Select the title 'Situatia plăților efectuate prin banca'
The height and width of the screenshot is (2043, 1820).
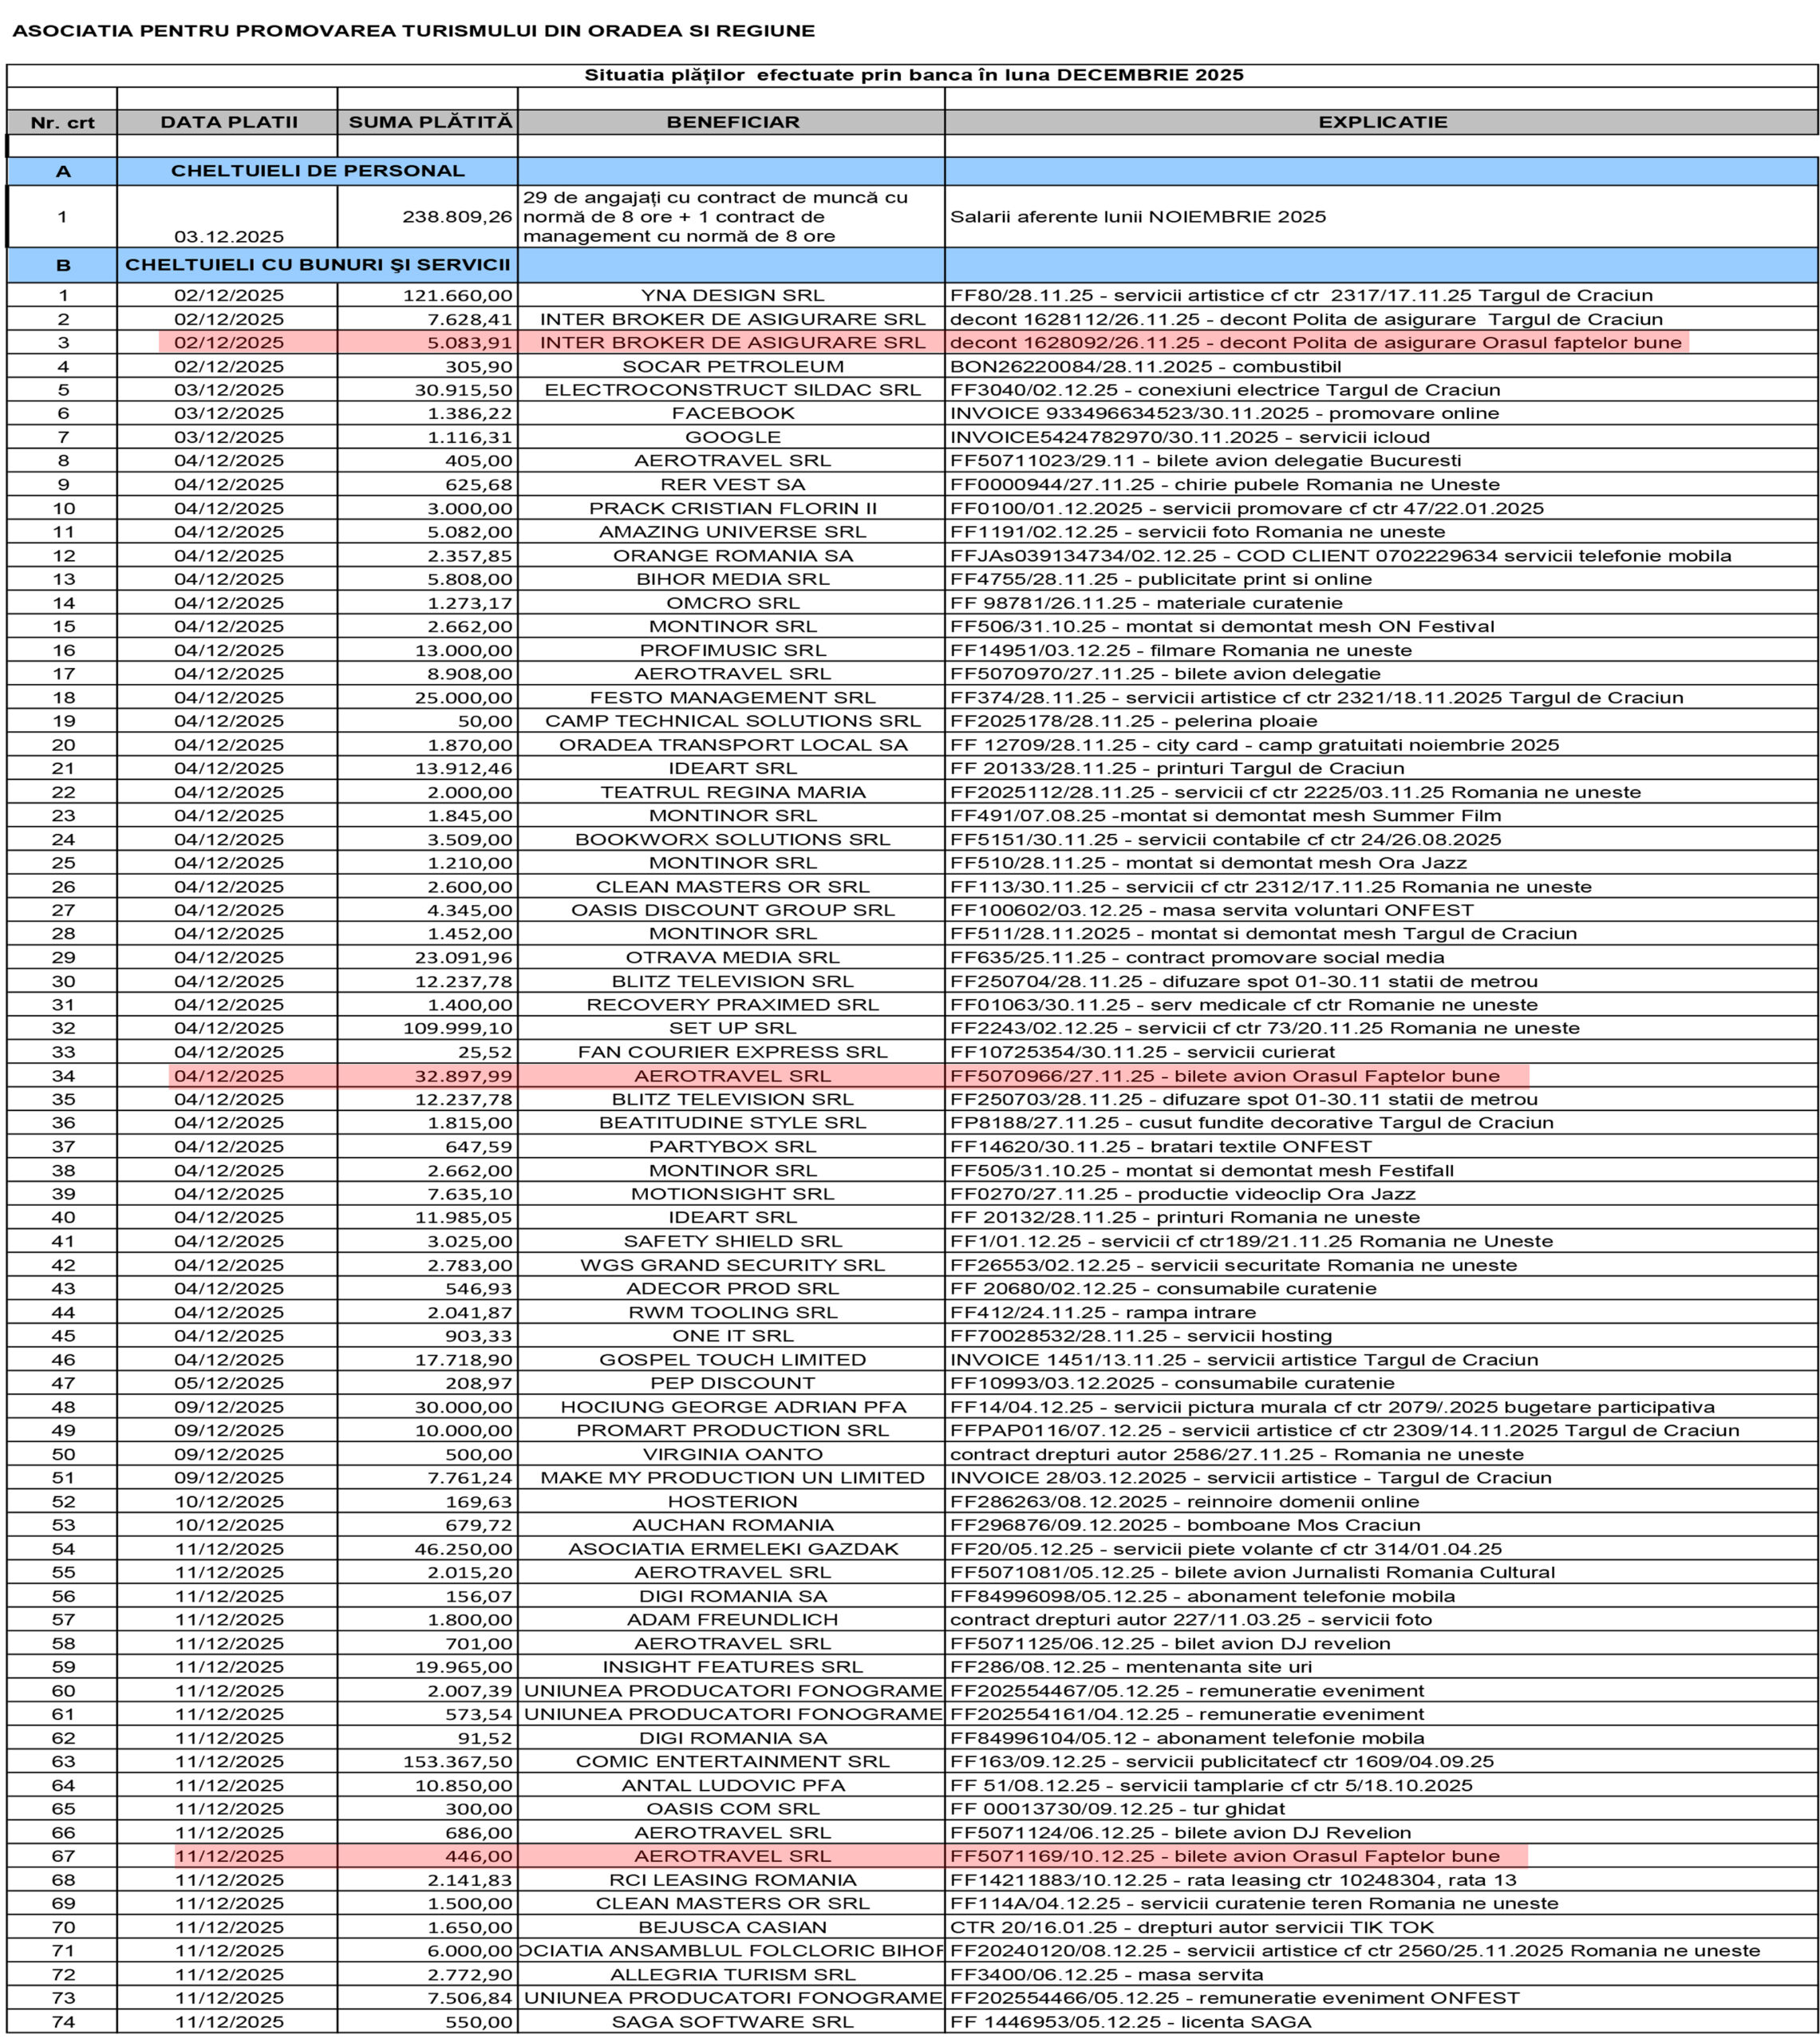pyautogui.click(x=913, y=75)
